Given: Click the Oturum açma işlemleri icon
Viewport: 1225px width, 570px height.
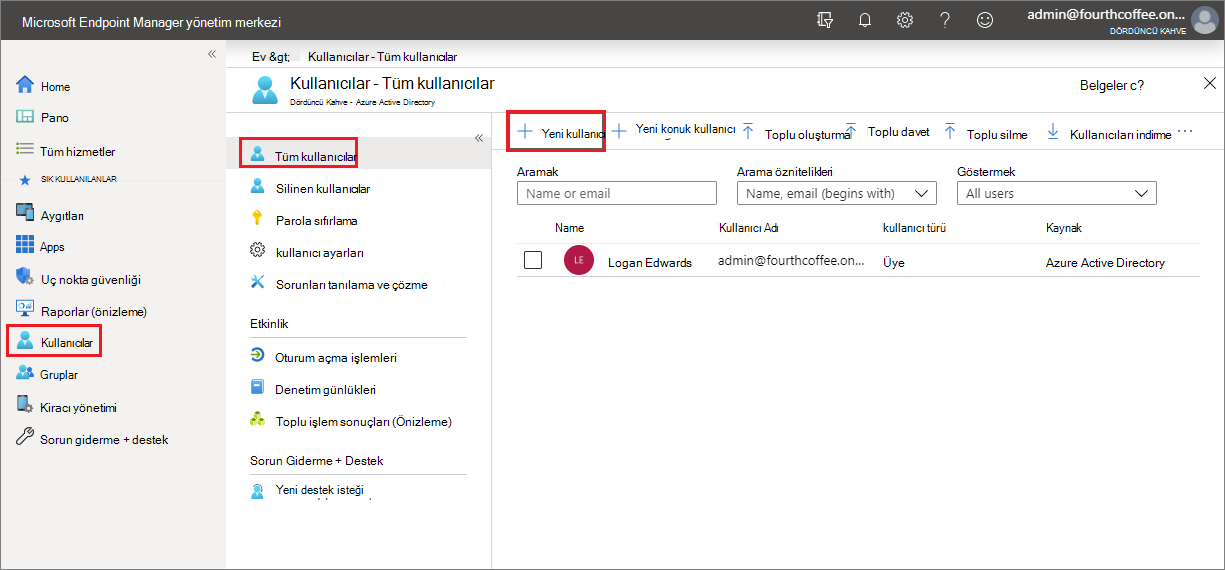Looking at the screenshot, I should [258, 356].
